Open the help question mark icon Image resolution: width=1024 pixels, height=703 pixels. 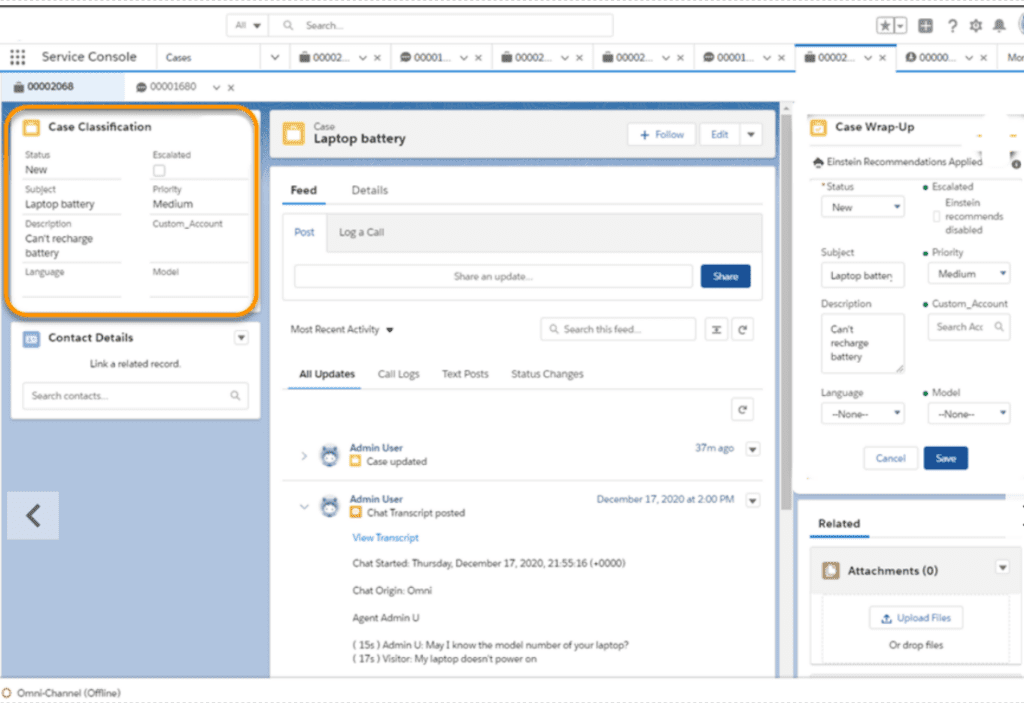(952, 26)
